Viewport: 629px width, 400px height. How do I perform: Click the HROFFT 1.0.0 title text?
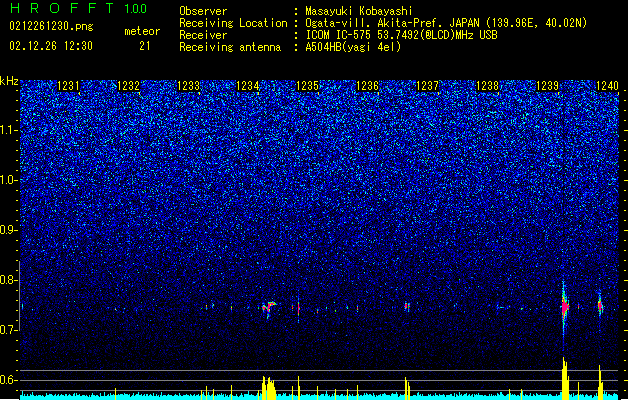[x=78, y=8]
